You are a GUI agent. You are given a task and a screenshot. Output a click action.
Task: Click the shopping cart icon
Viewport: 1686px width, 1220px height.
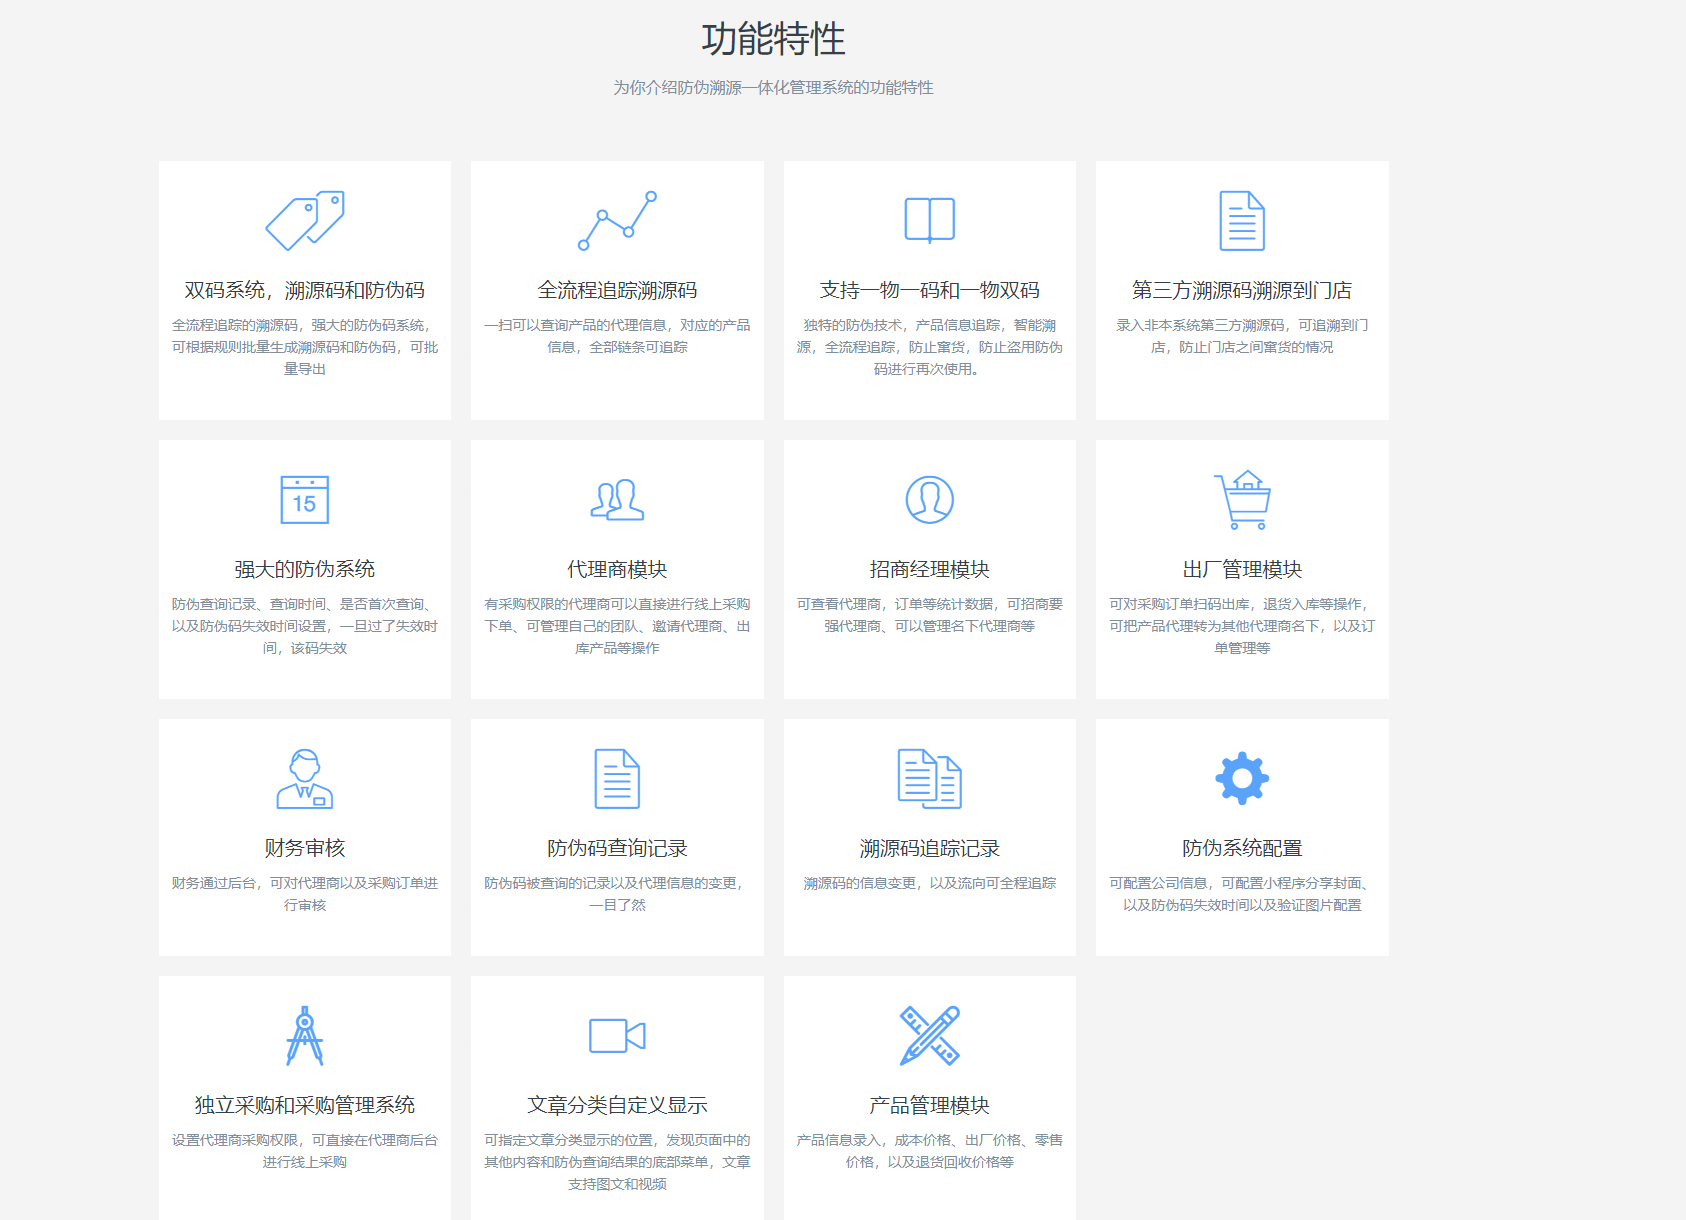point(1242,499)
